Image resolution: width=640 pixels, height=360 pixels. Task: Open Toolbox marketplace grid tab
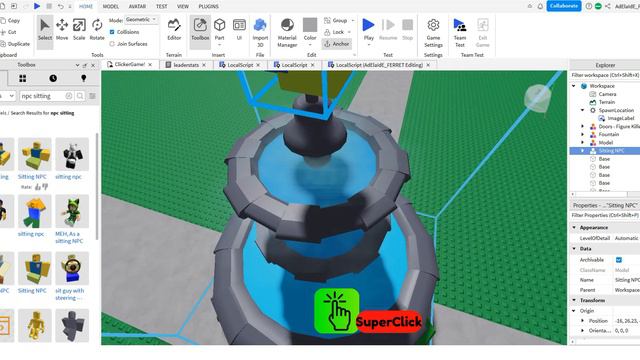(22, 78)
